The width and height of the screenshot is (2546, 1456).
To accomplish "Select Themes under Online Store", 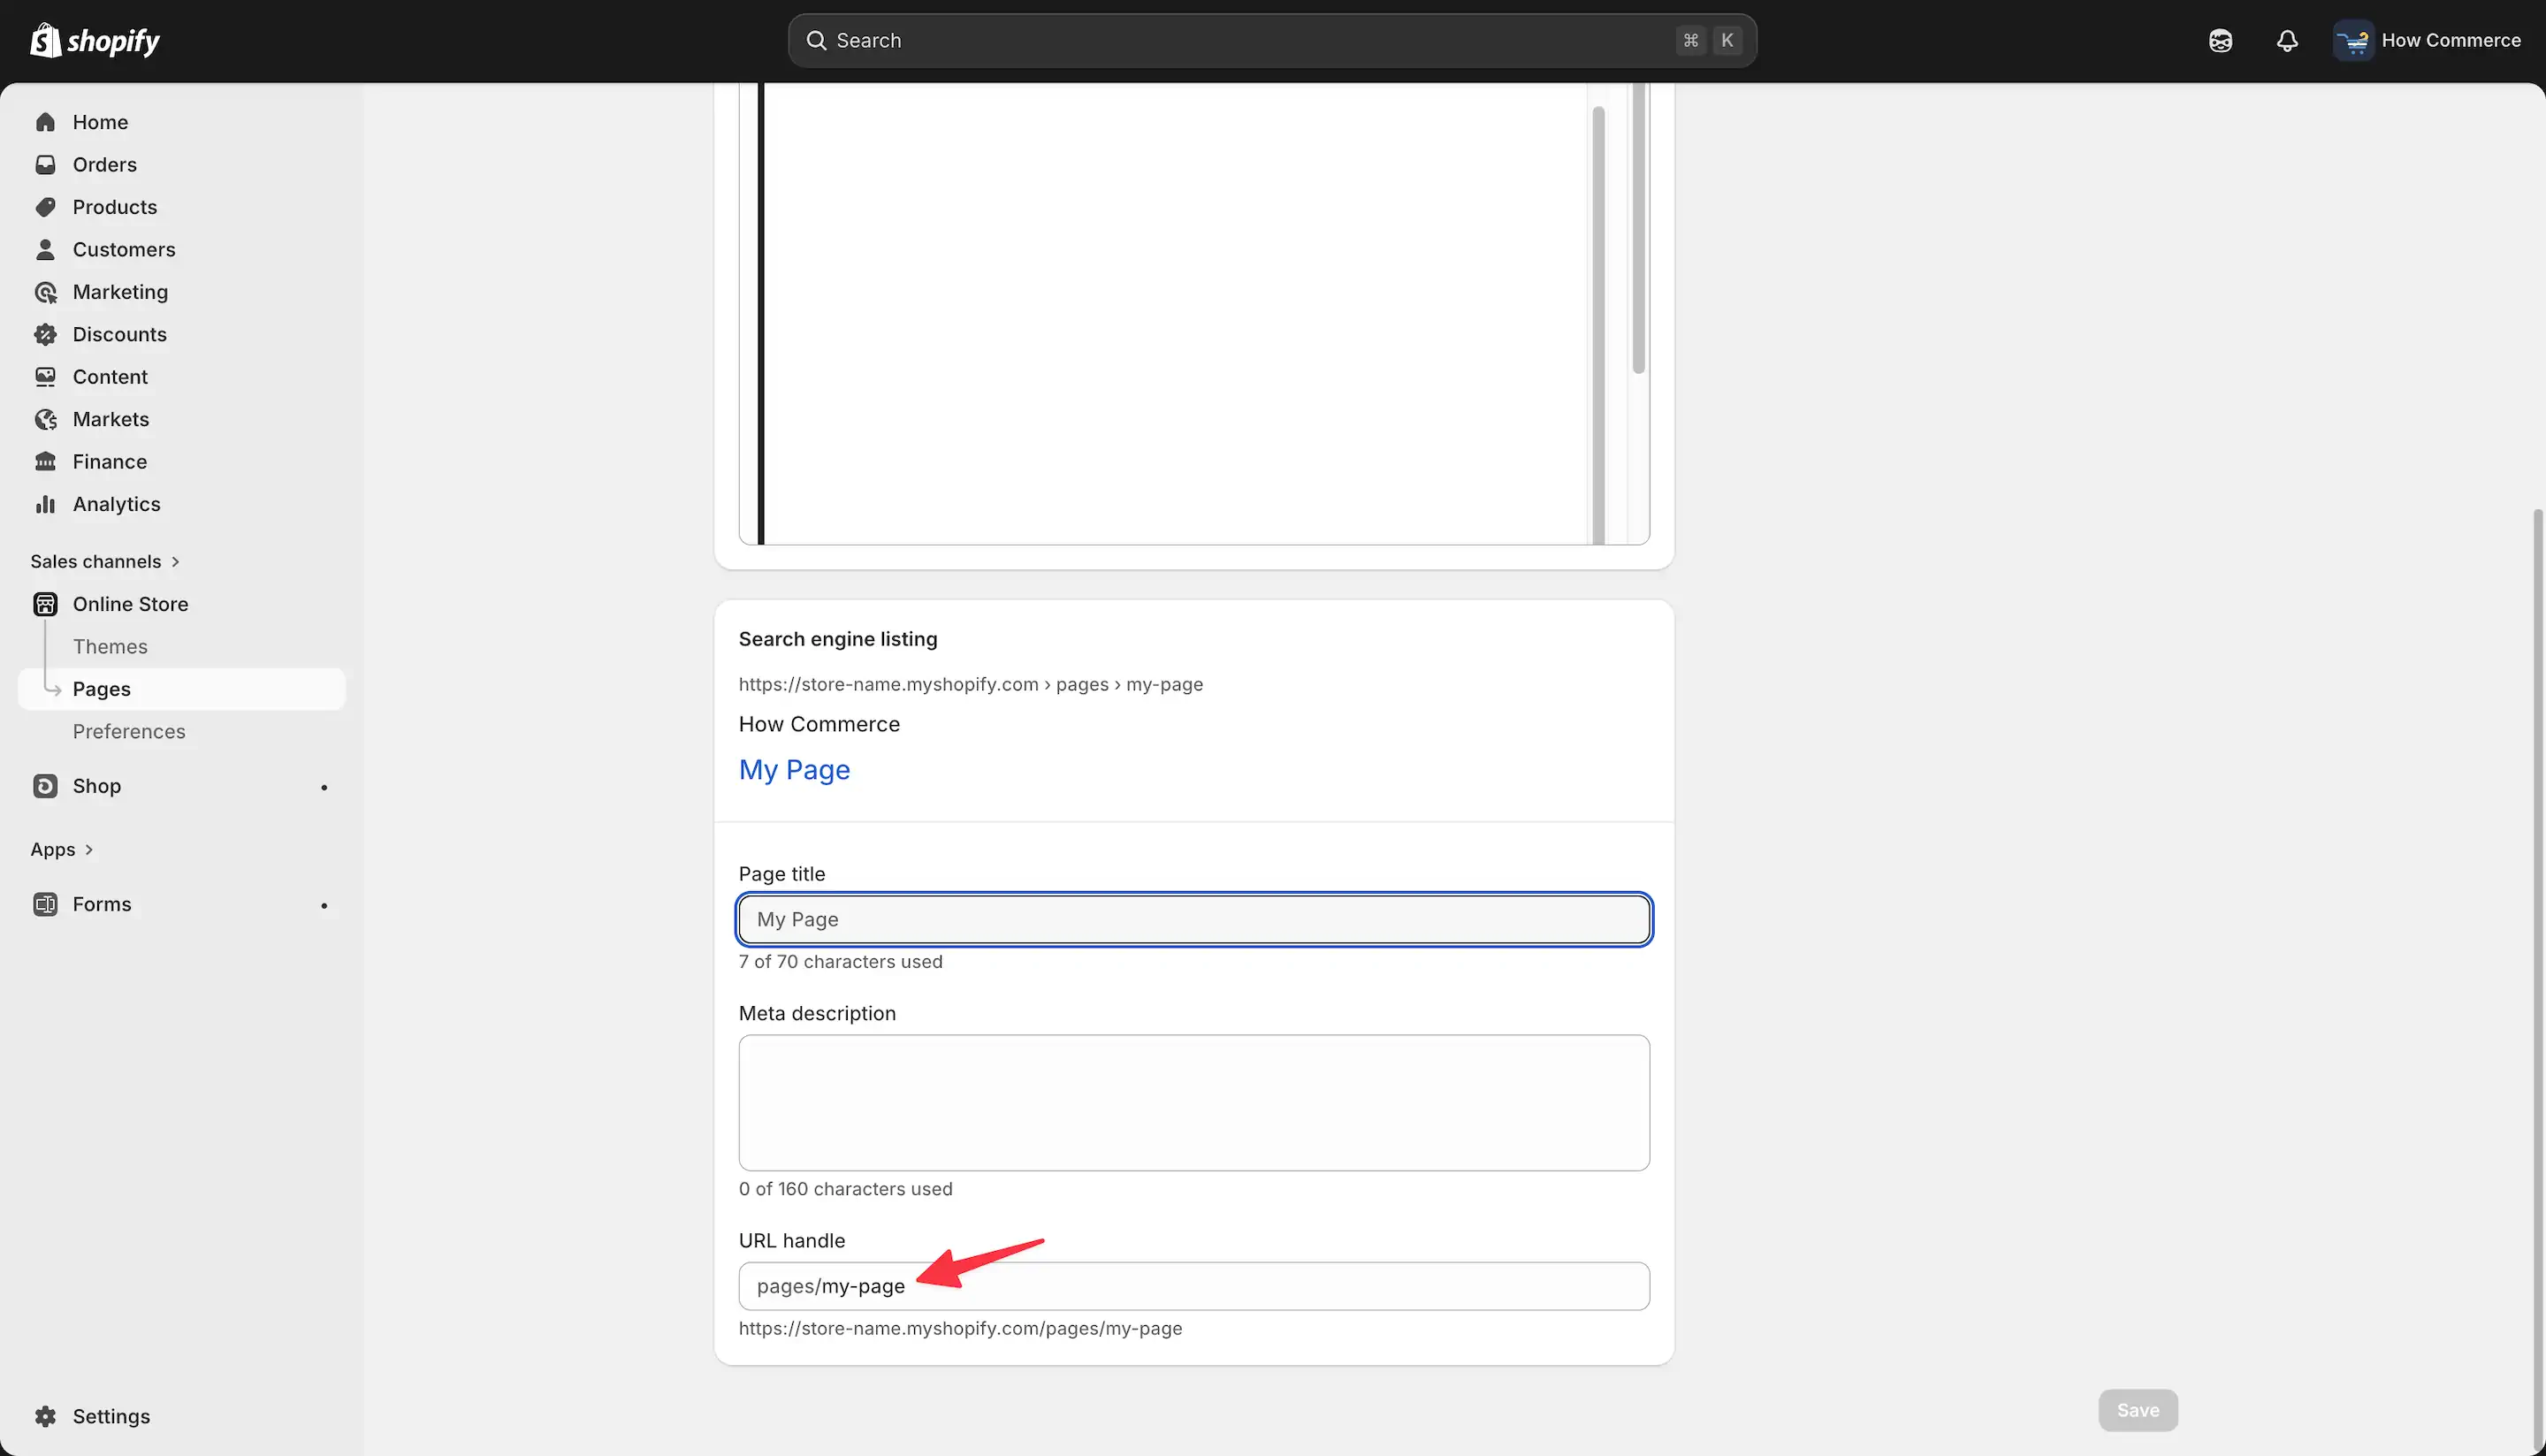I will pyautogui.click(x=110, y=647).
